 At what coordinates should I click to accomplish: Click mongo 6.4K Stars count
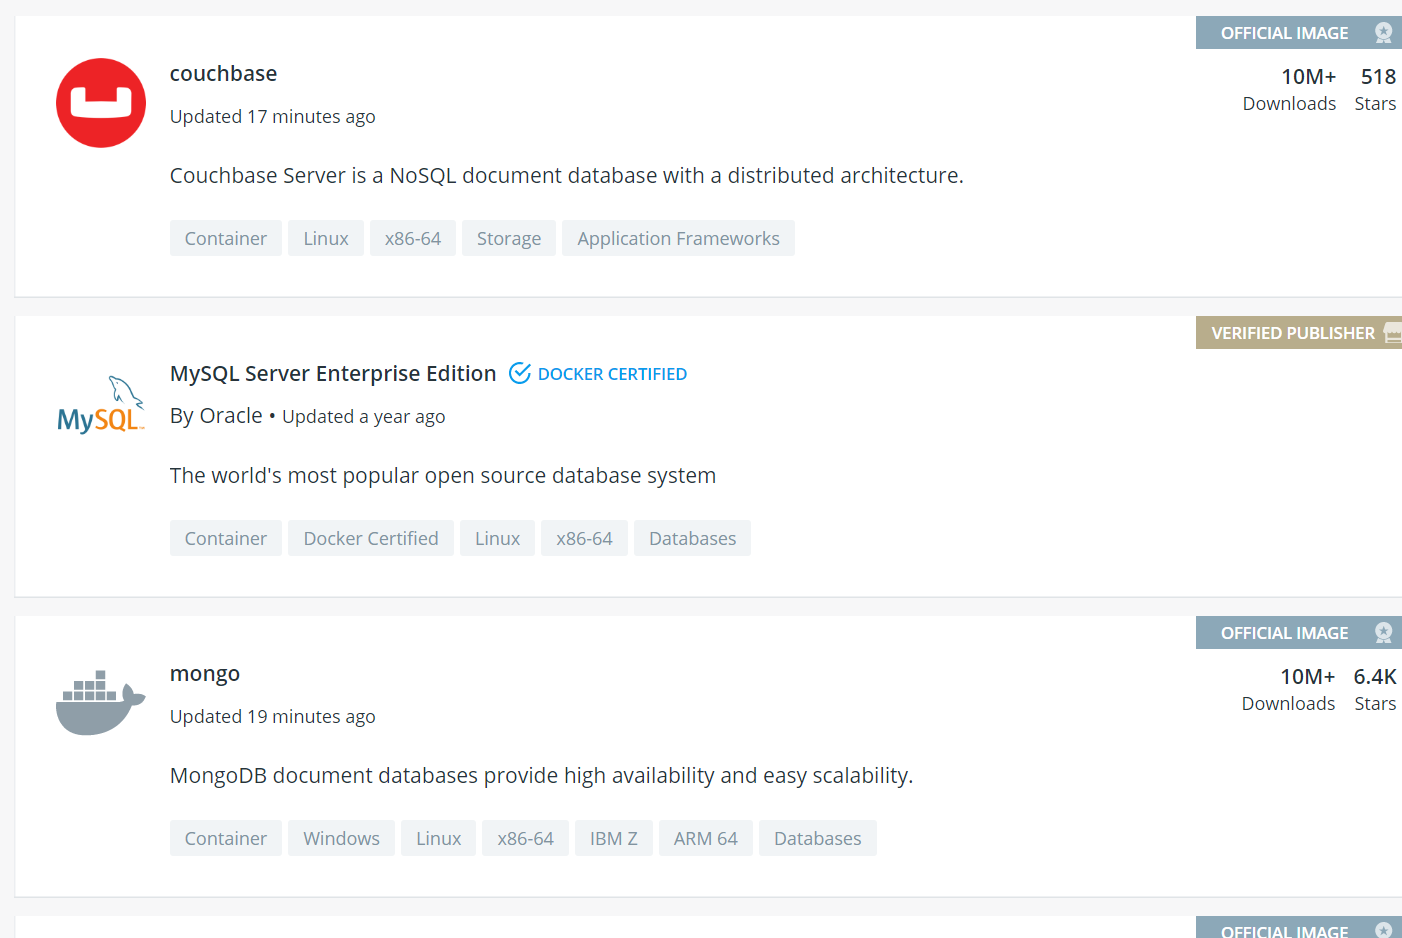click(1375, 689)
